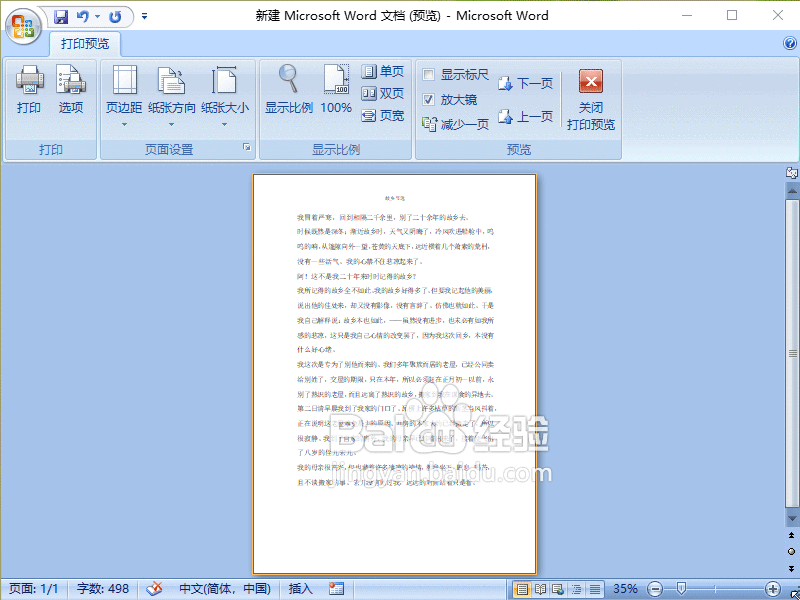Image resolution: width=800 pixels, height=600 pixels.
Task: Click the Save icon in Quick Access Toolbar
Action: click(59, 16)
